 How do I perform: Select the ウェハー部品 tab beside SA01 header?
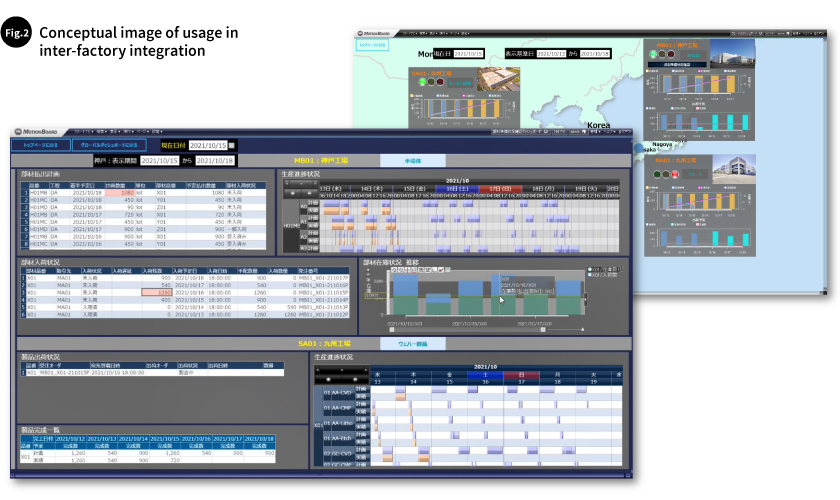412,344
